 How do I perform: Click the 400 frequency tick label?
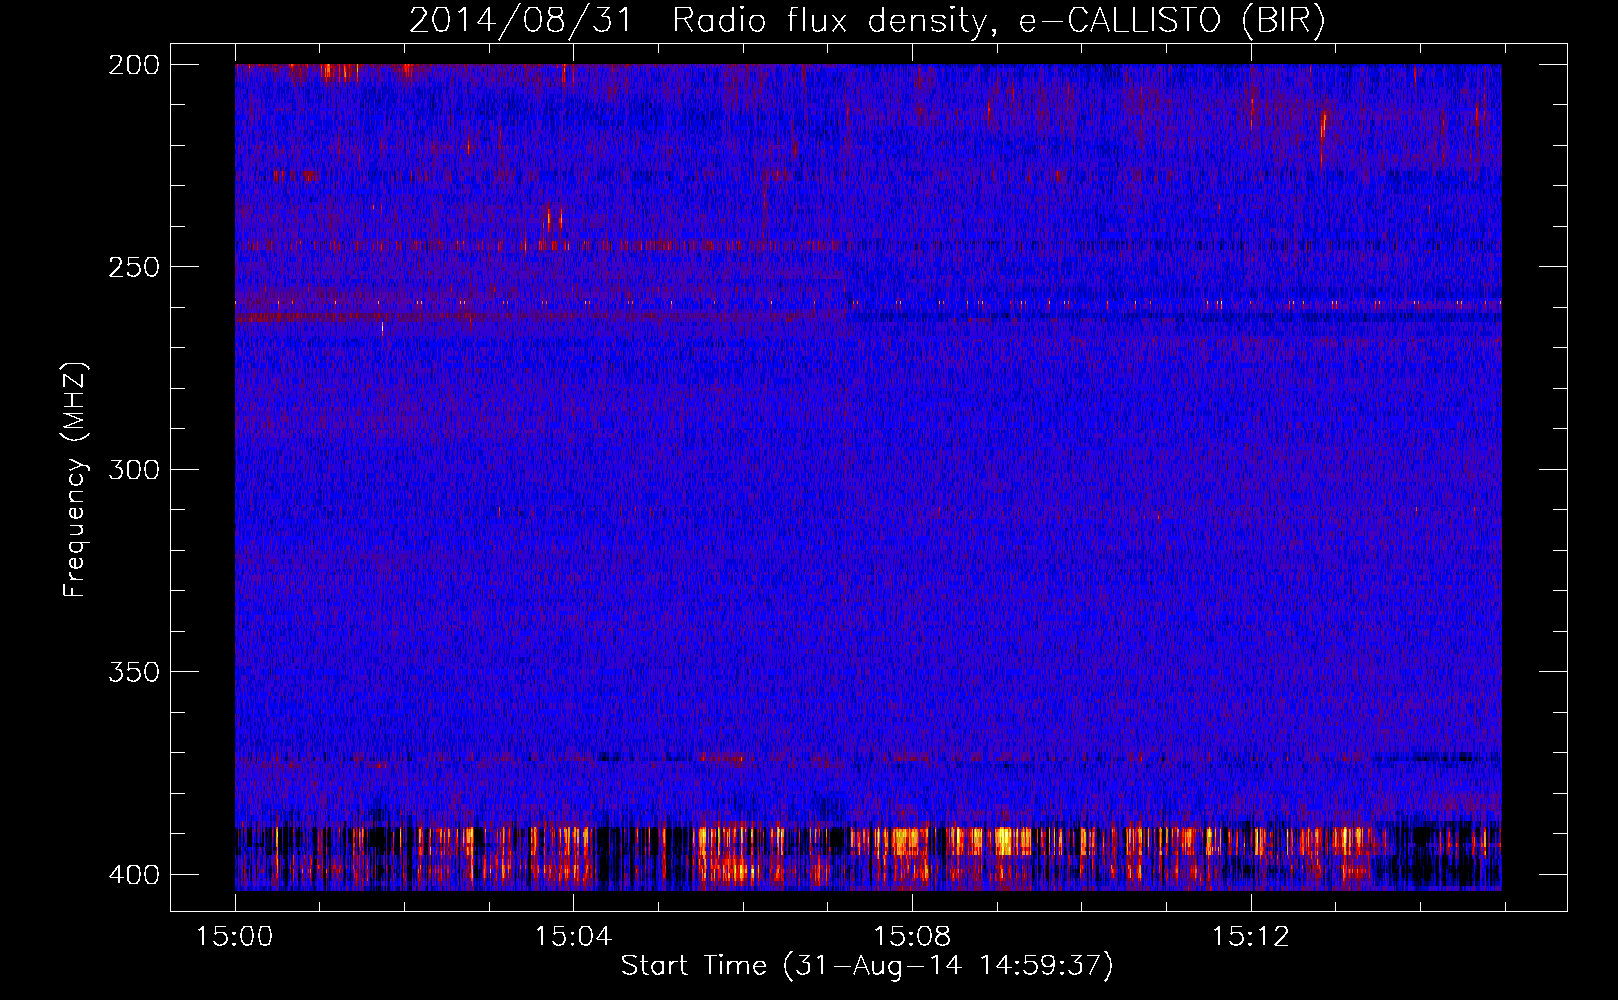pyautogui.click(x=134, y=875)
